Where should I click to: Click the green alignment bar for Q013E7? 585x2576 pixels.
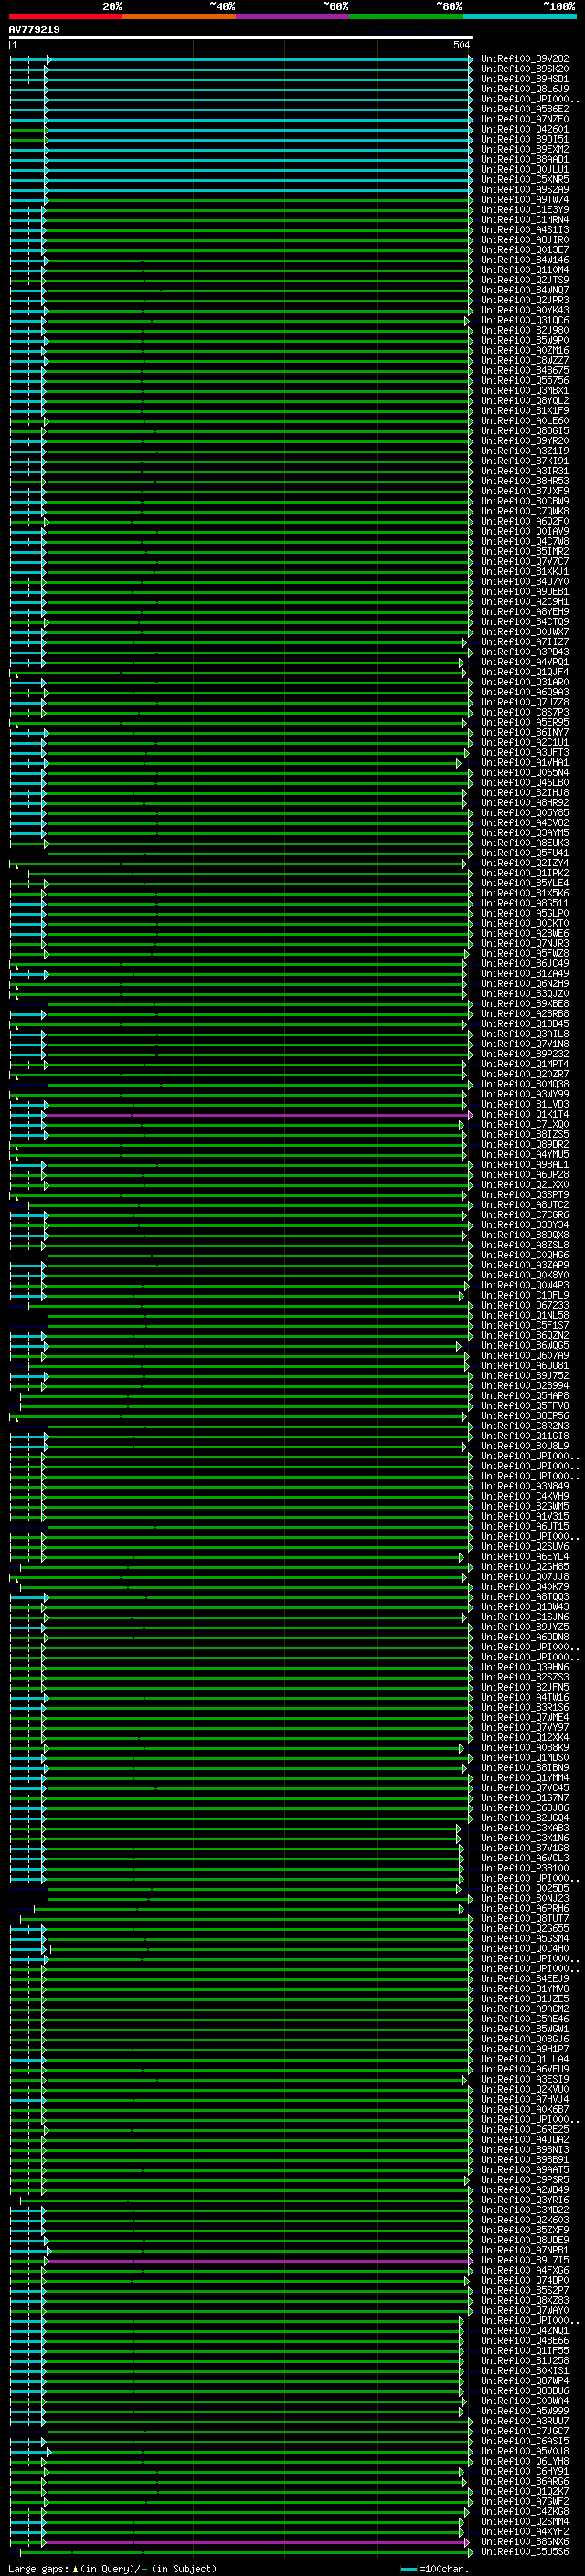tap(257, 250)
